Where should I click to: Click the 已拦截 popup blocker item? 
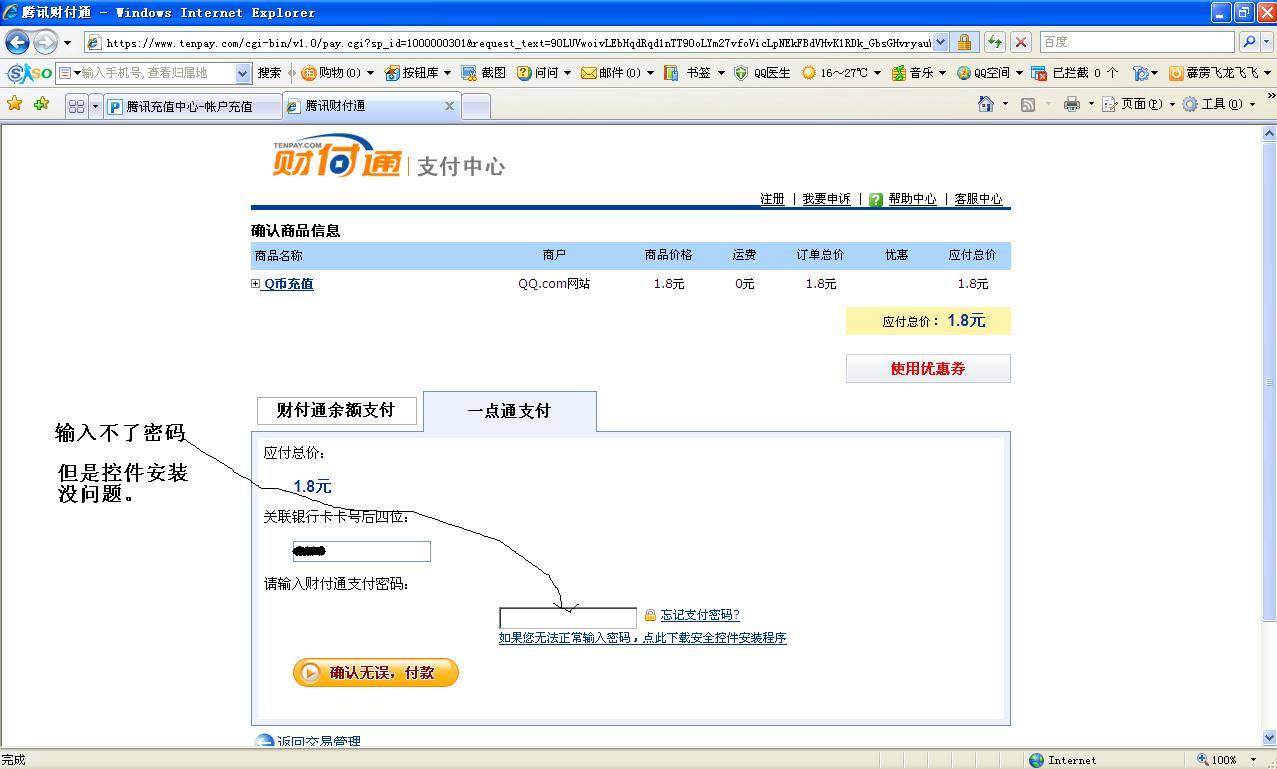(1075, 73)
